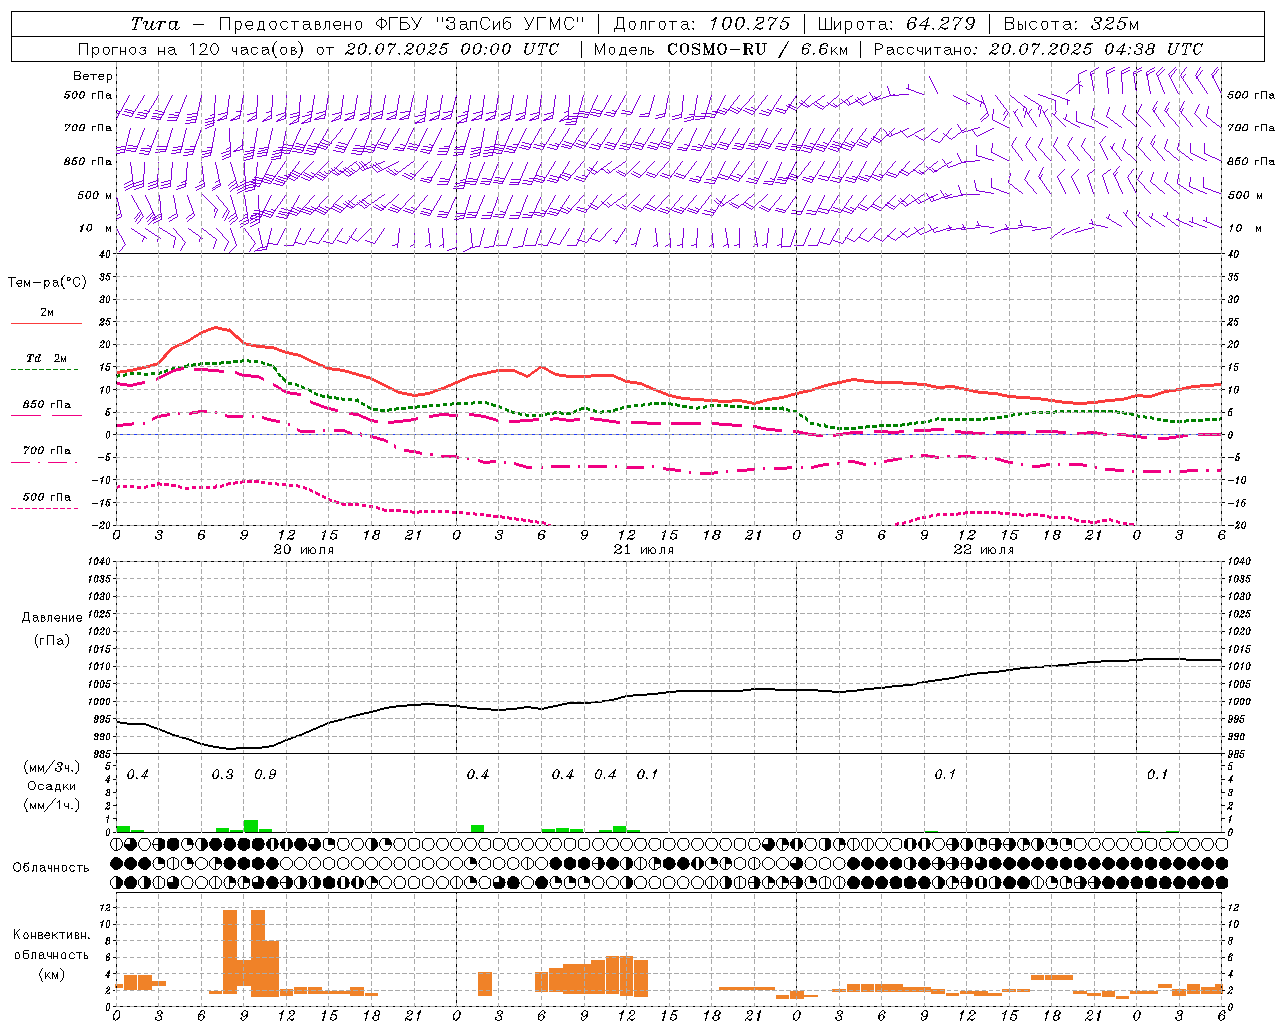The image size is (1280, 1024).
Task: Click the "Давление" pressure panel label
Action: click(x=52, y=618)
